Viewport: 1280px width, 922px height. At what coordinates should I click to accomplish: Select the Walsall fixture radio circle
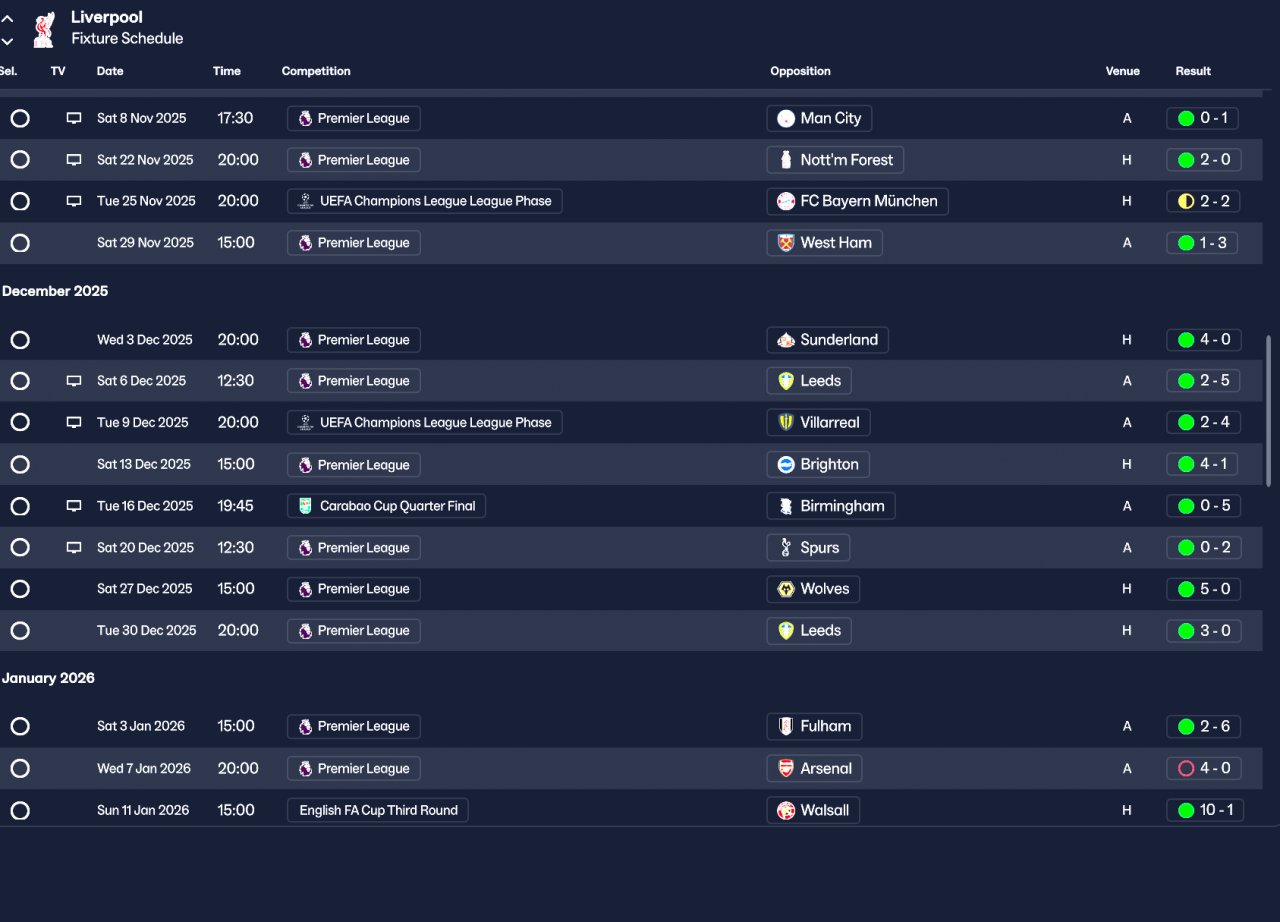coord(20,810)
